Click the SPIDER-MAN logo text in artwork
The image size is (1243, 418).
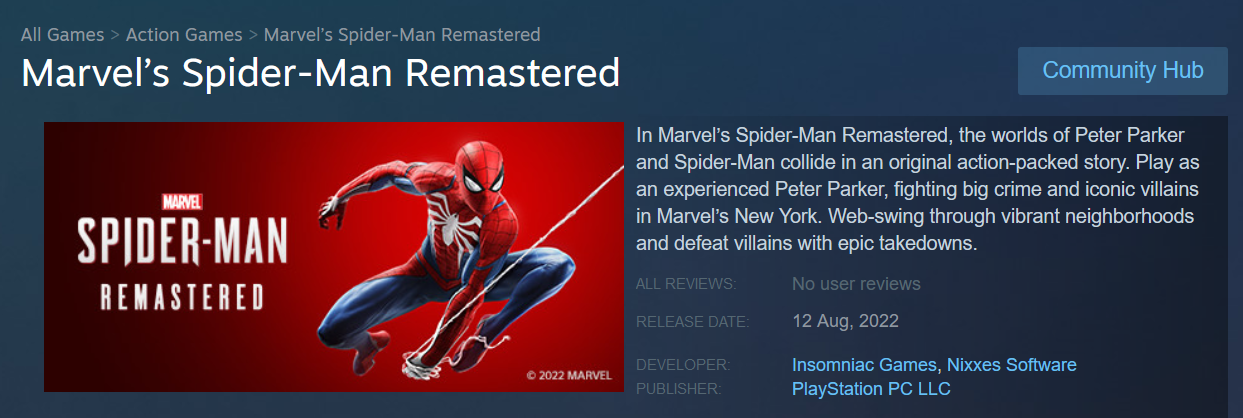(x=183, y=243)
